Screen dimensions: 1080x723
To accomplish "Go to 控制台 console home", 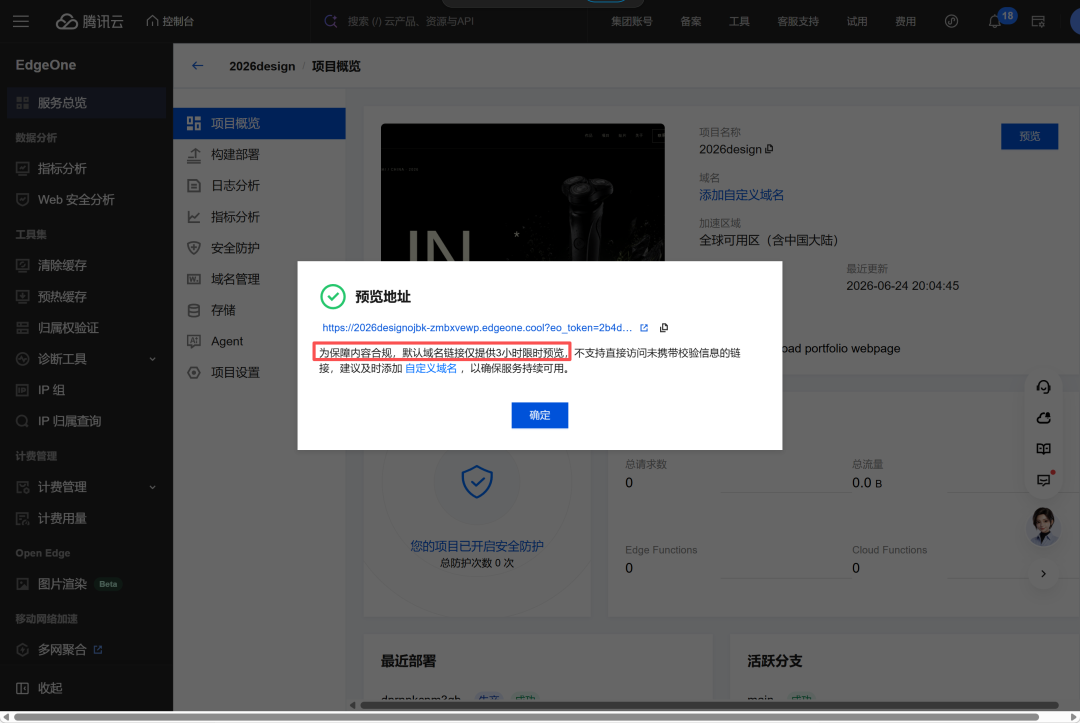I will (170, 21).
